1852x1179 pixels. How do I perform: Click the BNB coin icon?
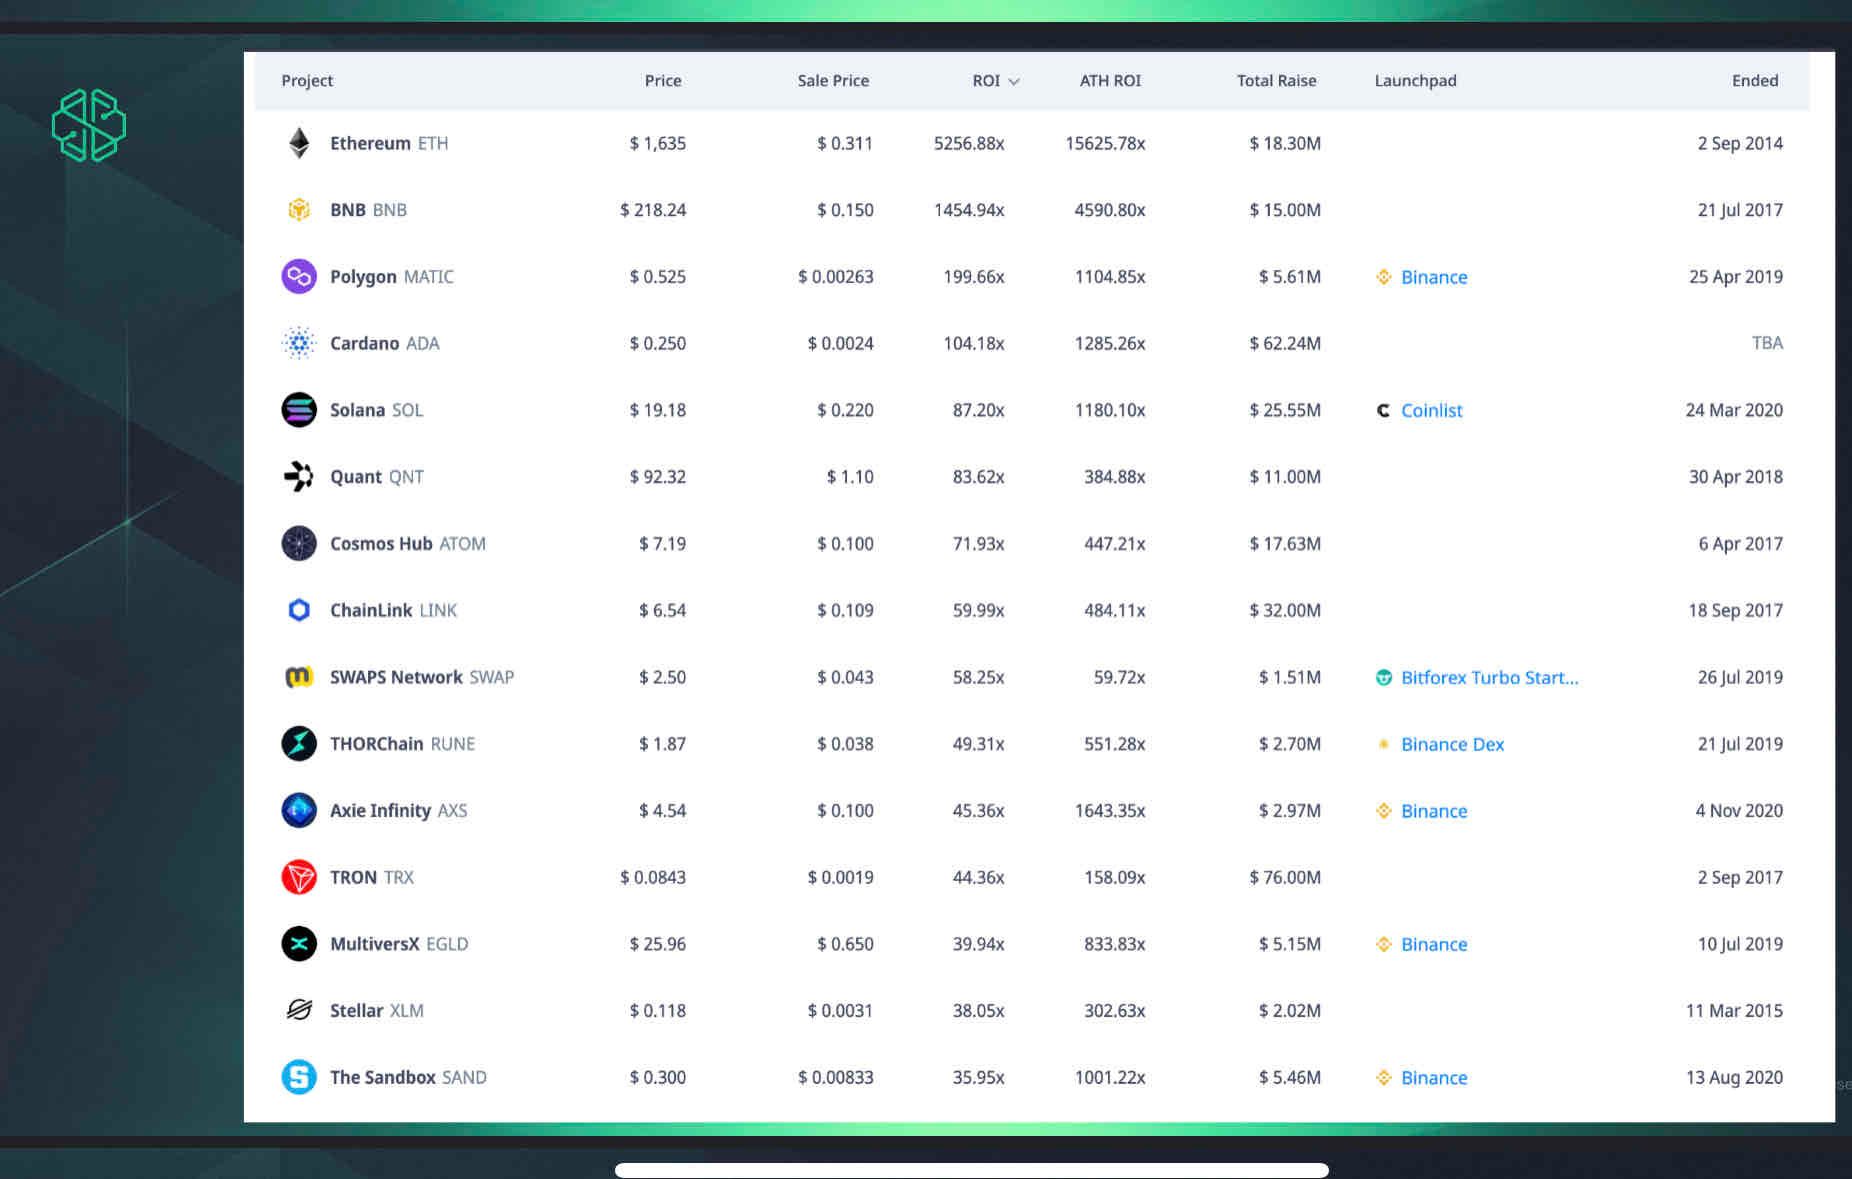click(x=299, y=210)
